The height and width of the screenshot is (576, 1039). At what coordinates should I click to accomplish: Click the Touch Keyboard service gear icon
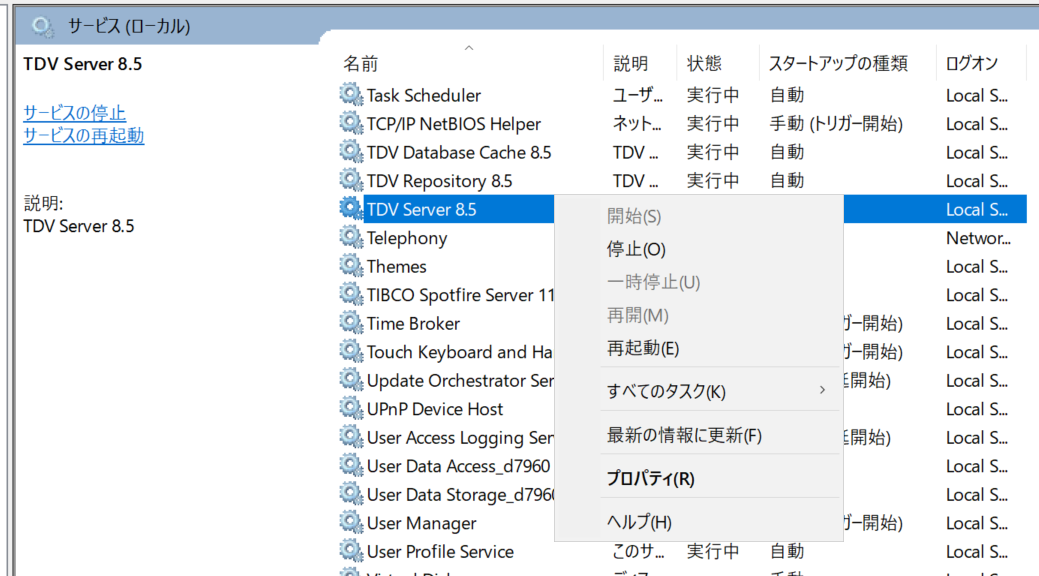(x=351, y=351)
